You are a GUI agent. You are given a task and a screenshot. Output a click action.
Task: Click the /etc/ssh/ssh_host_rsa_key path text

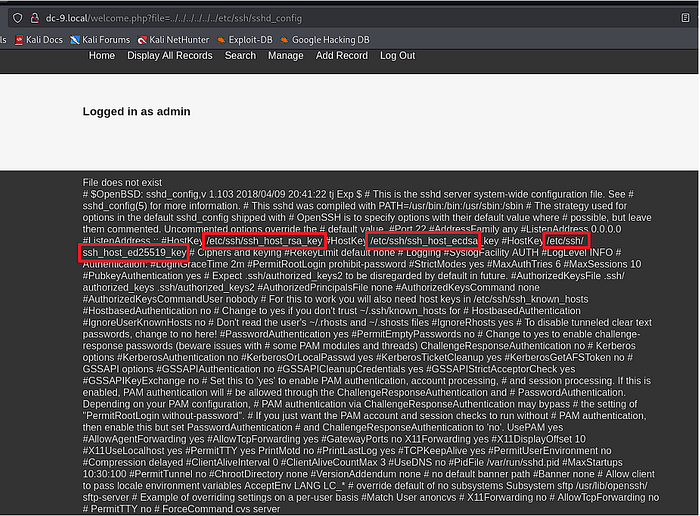264,241
